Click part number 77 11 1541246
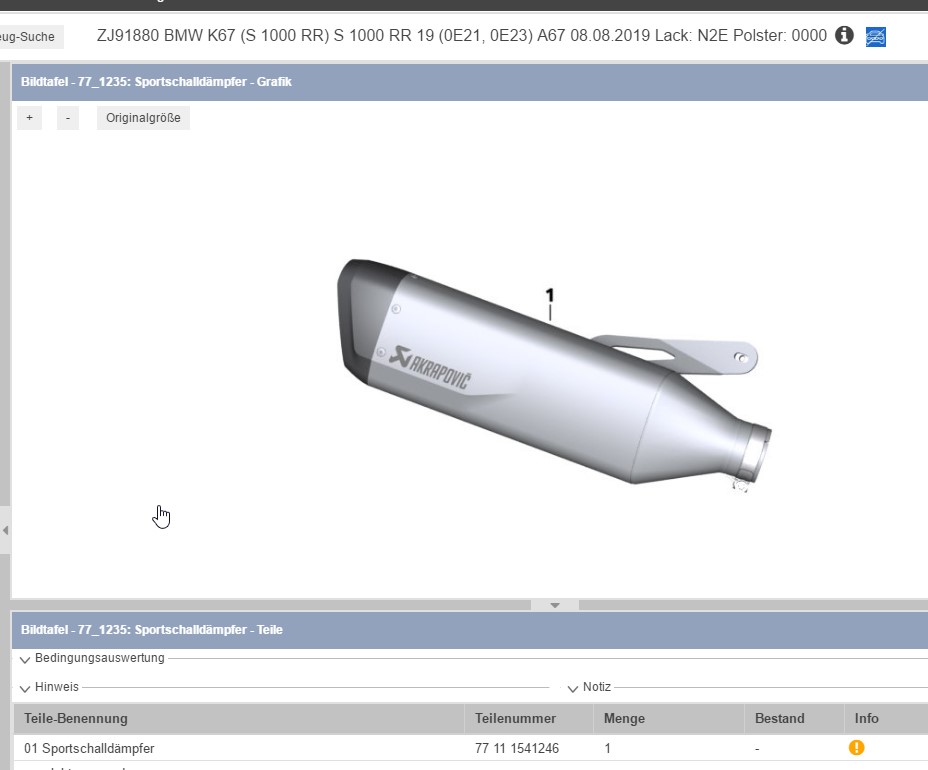 point(516,748)
